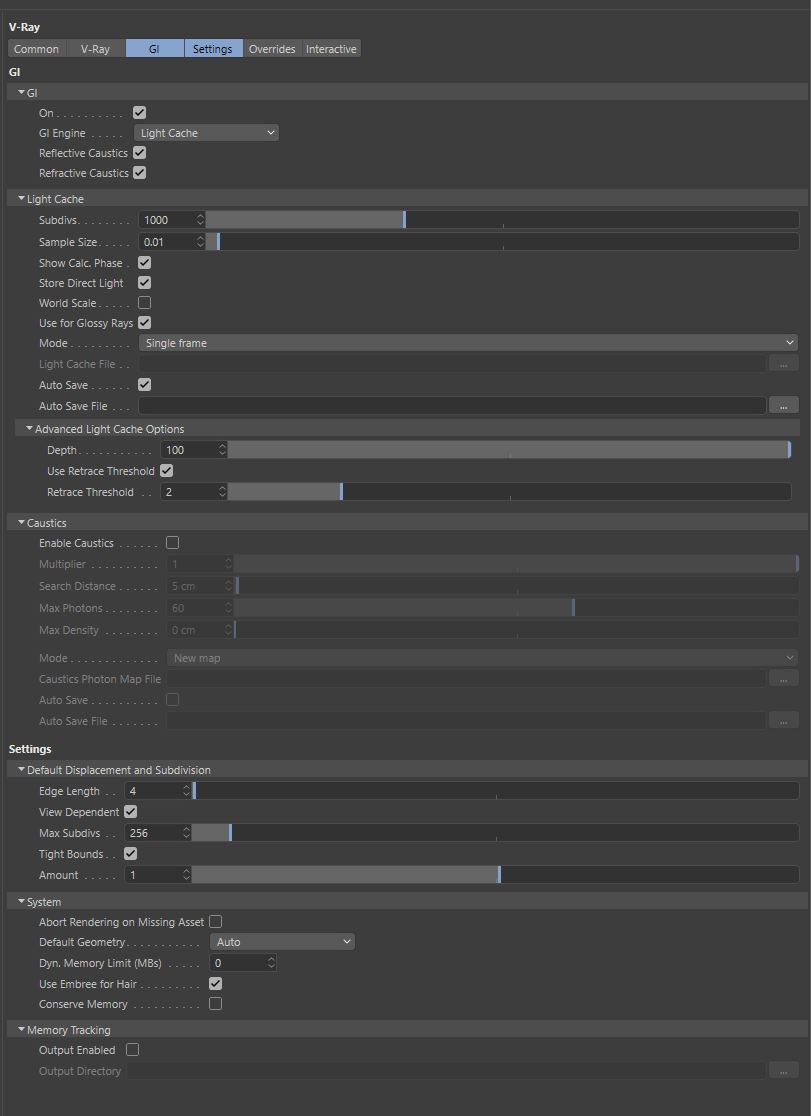811x1116 pixels.
Task: Click the Depth stepper arrows
Action: click(x=222, y=450)
